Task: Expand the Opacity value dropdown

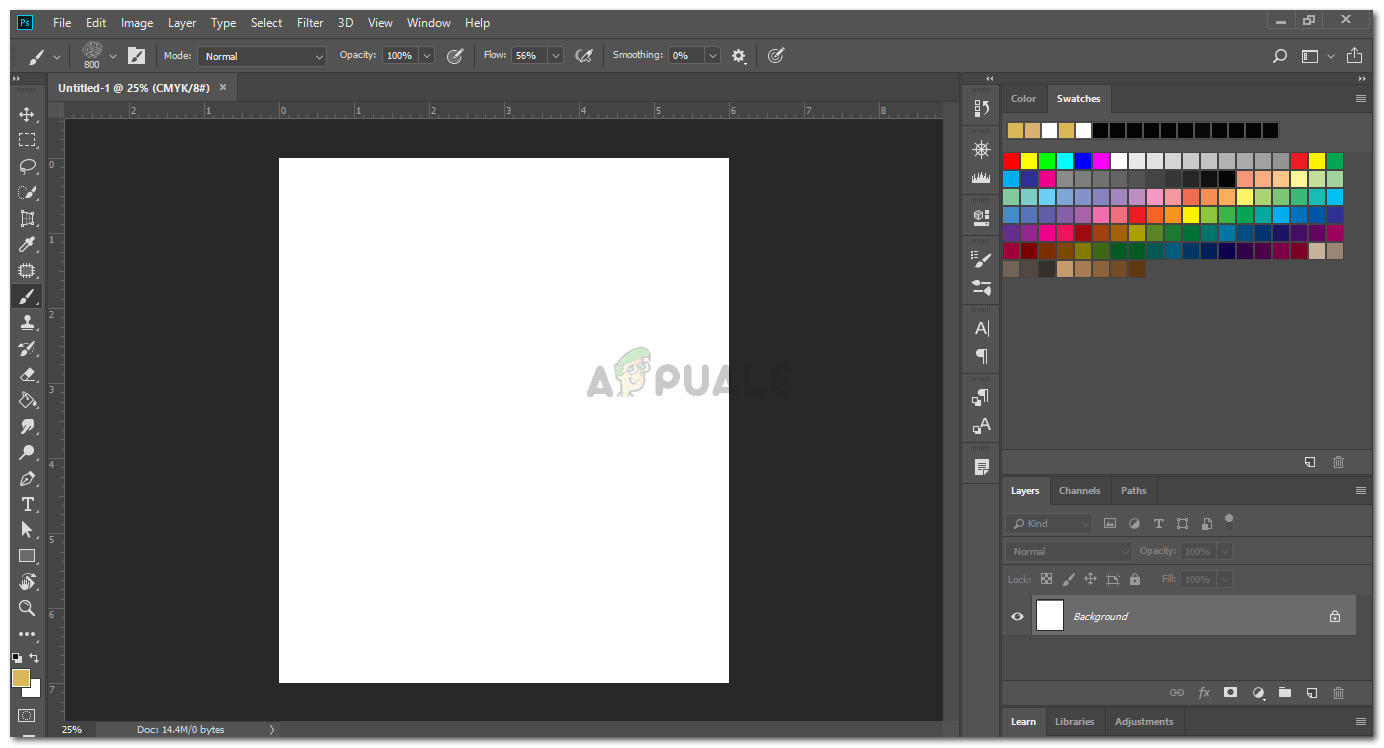Action: pyautogui.click(x=427, y=56)
